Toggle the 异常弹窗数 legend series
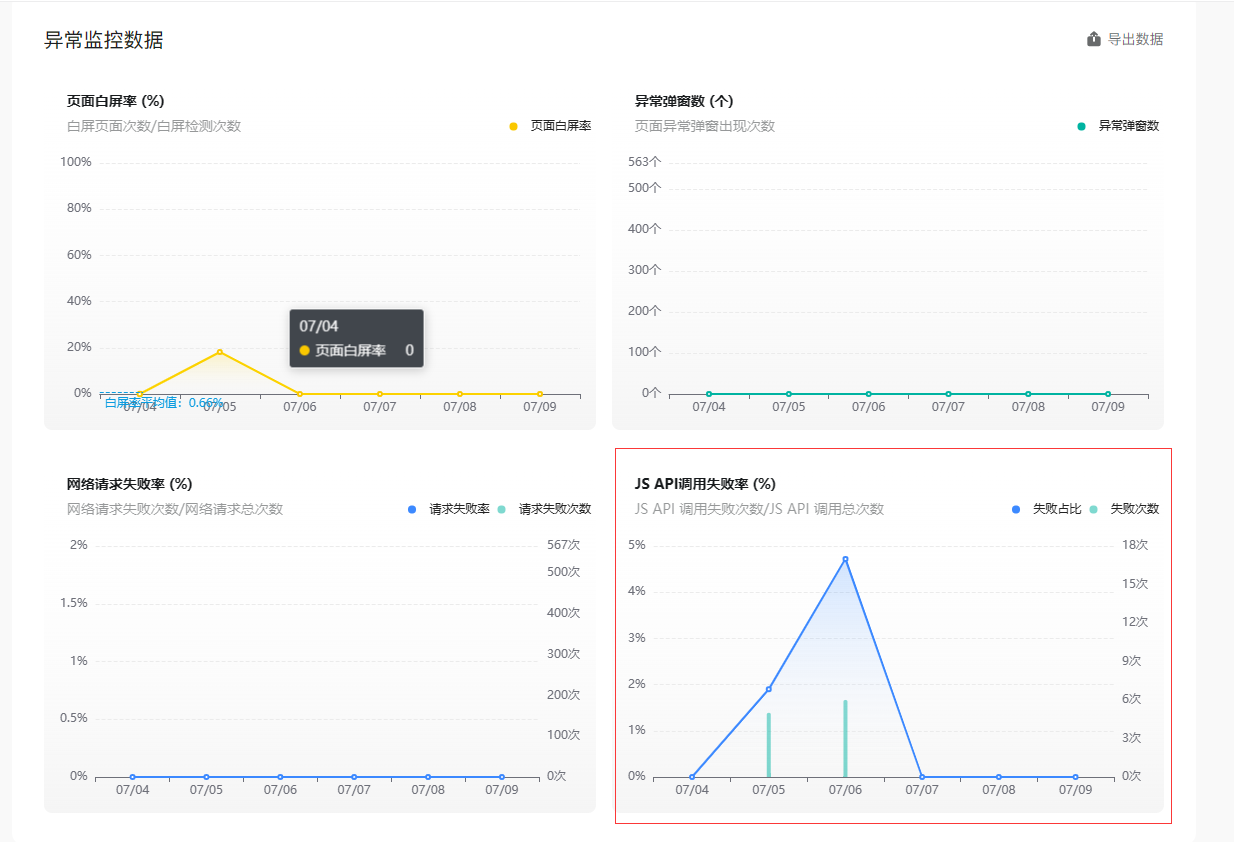 (x=1118, y=126)
